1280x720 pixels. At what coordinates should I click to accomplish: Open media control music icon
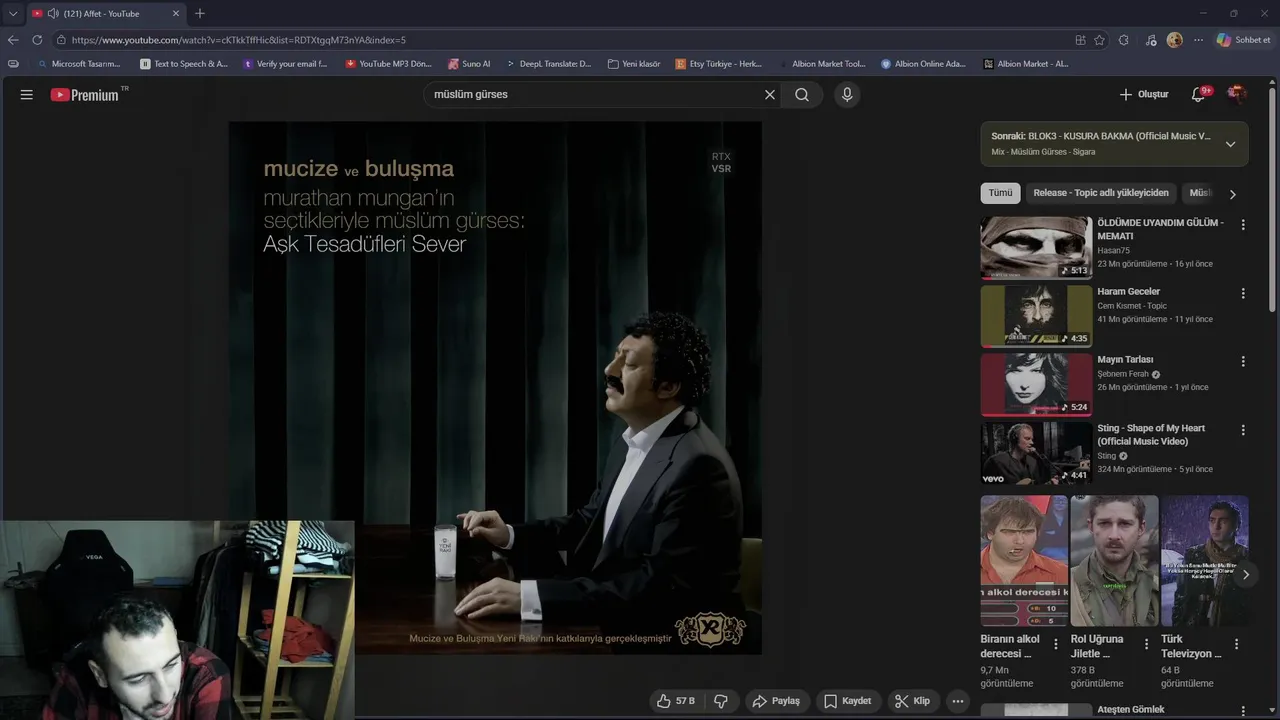tap(1151, 40)
